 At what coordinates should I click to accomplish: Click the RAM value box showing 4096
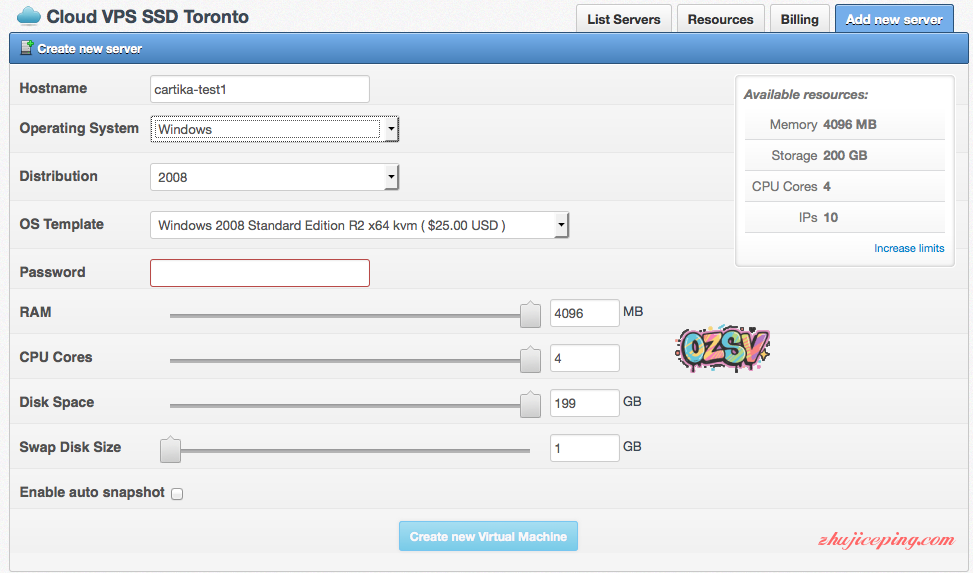(584, 313)
